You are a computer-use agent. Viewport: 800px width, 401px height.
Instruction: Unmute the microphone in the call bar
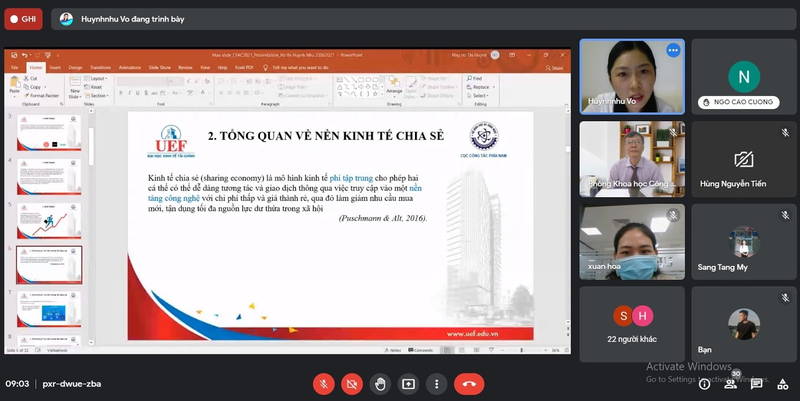click(323, 383)
